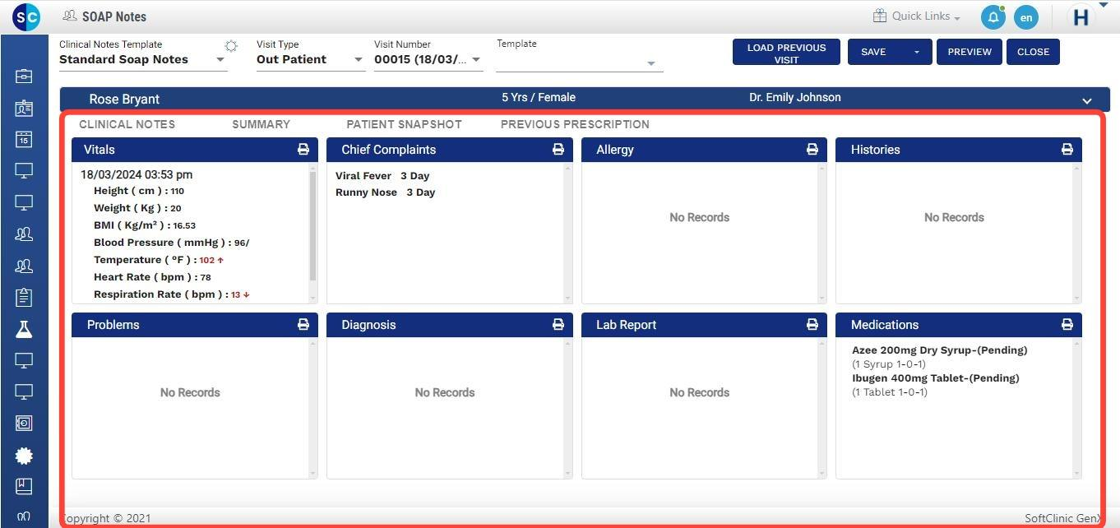
Task: Click the gear icon beside Clinical Notes Template
Action: click(231, 46)
